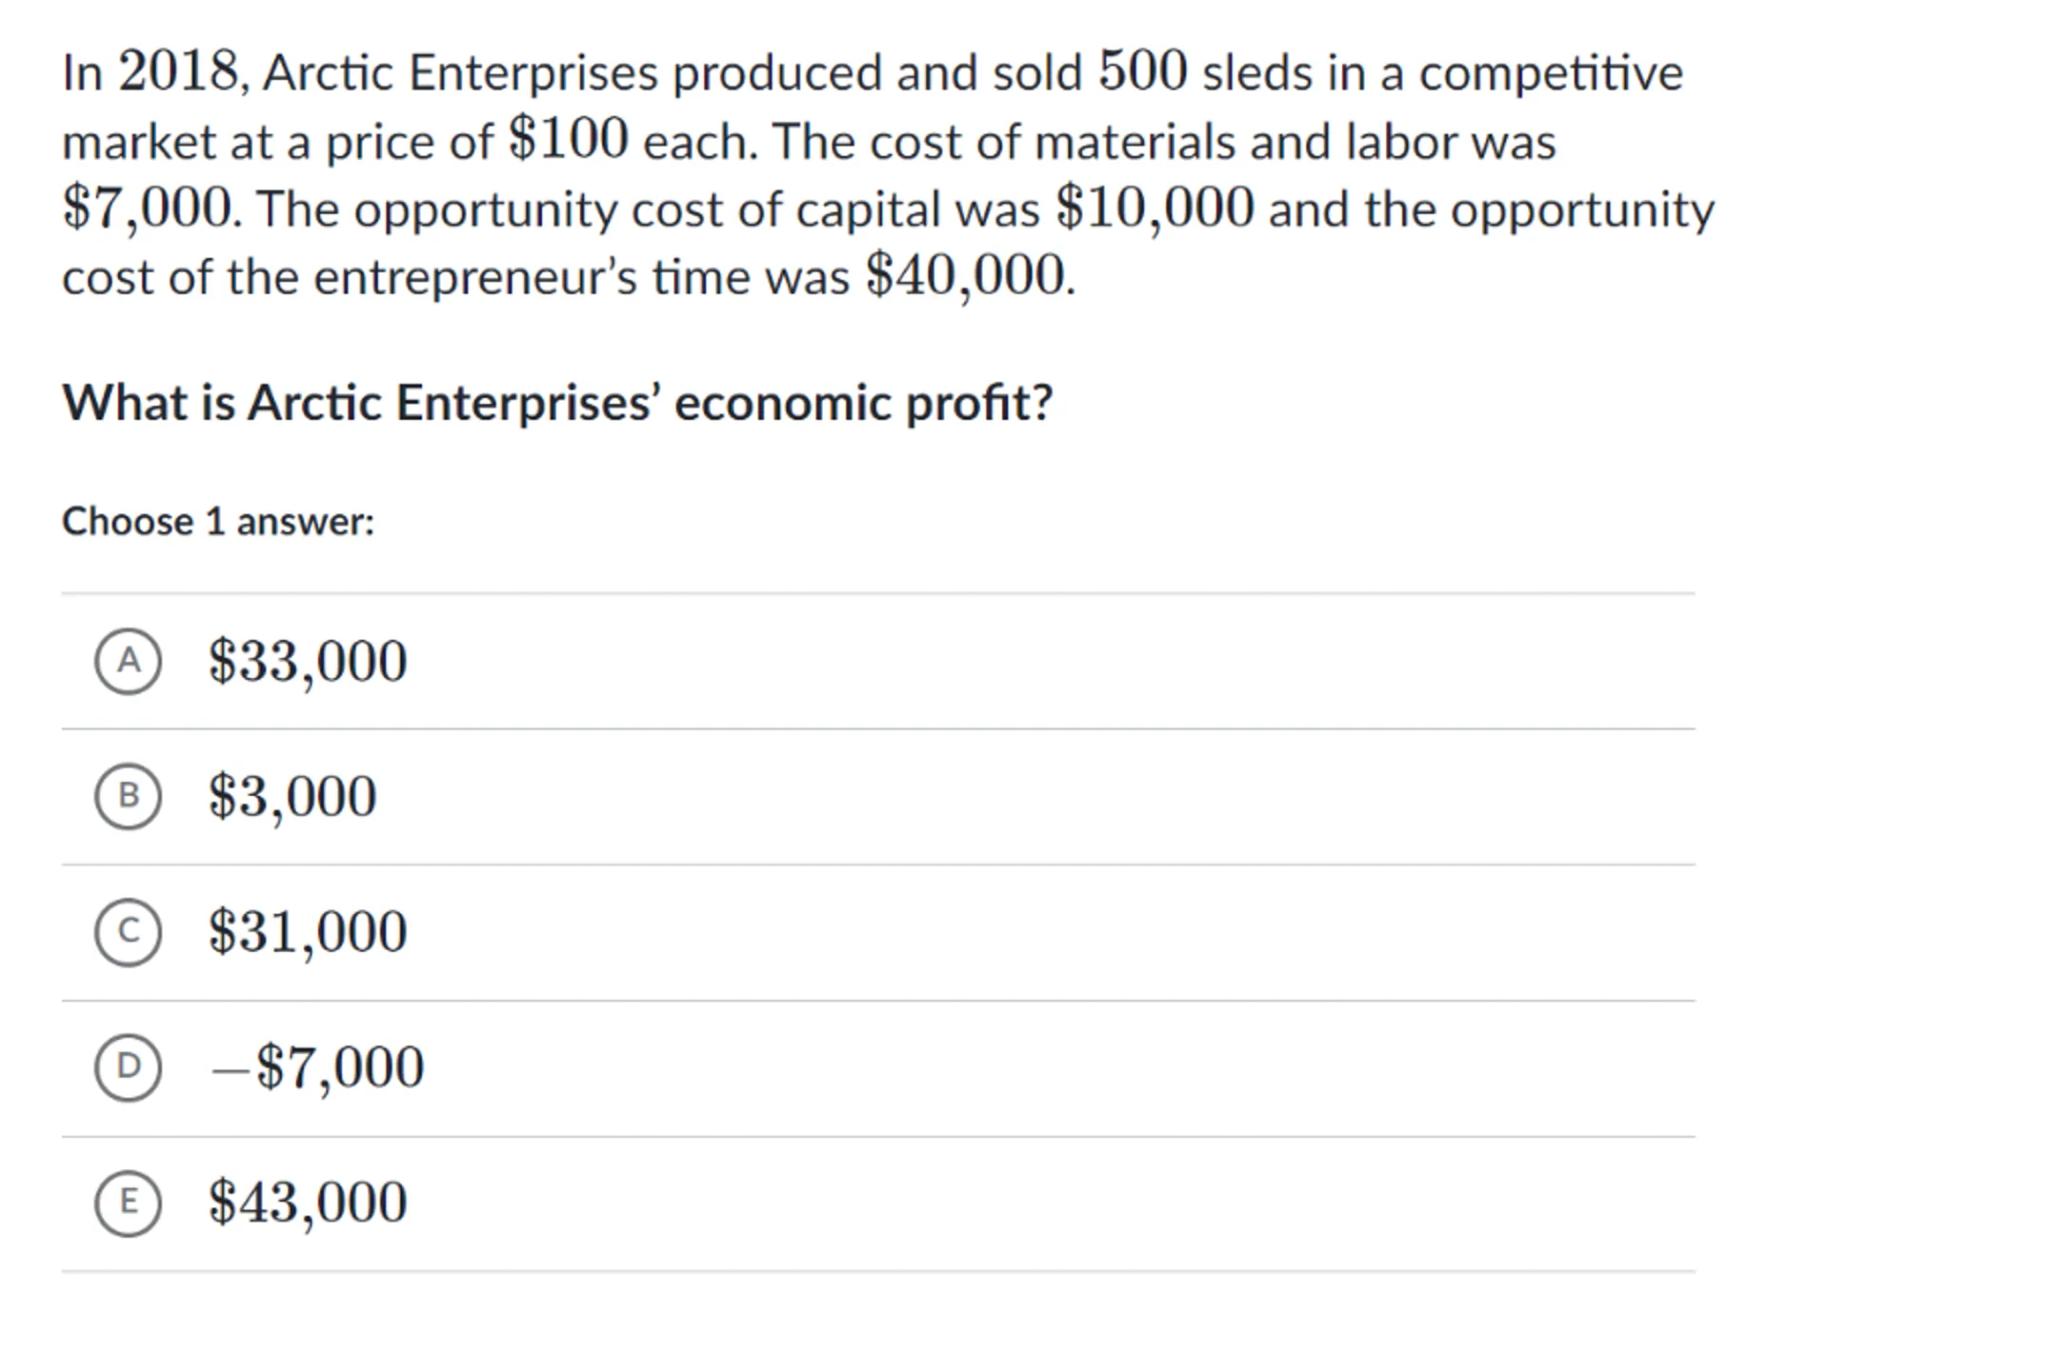Click the "Choose 1 answer:" label
2048x1355 pixels.
[218, 522]
